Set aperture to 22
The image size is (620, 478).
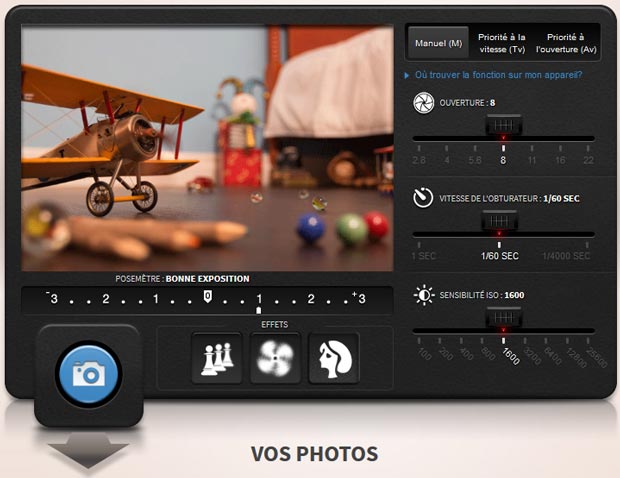[x=588, y=160]
